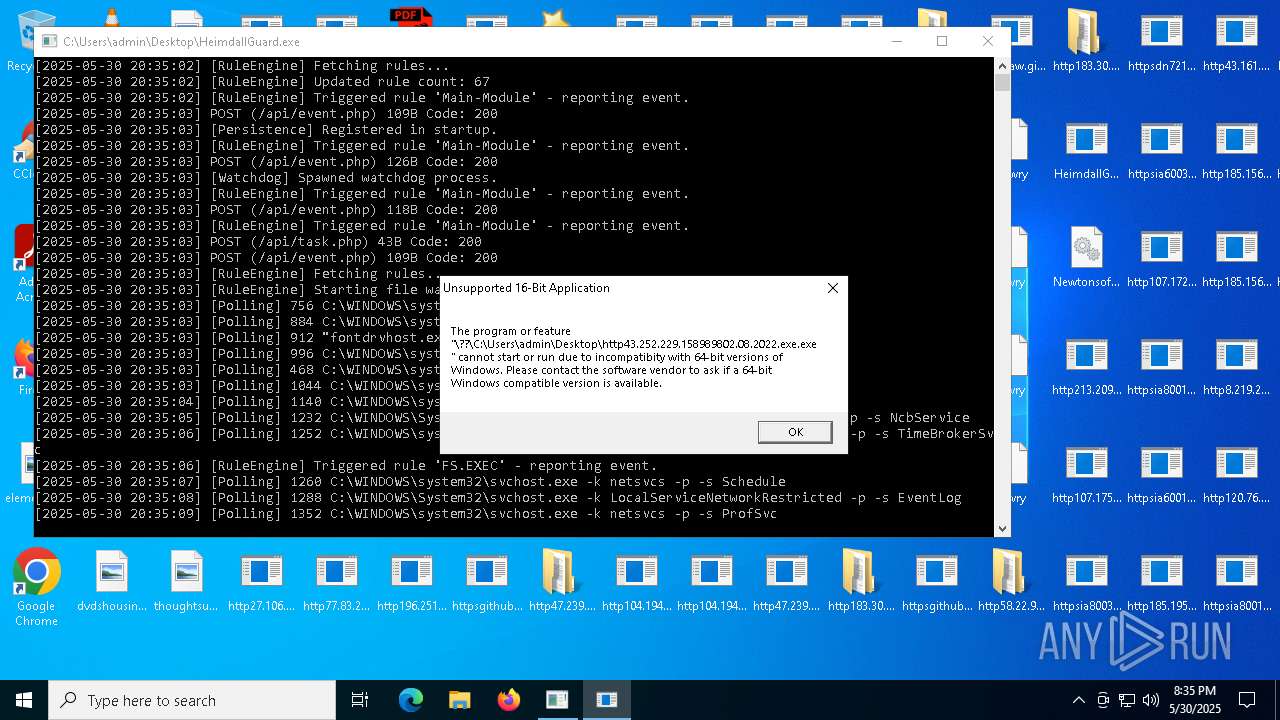This screenshot has width=1280, height=720.
Task: Open Task View from the taskbar
Action: click(x=360, y=700)
